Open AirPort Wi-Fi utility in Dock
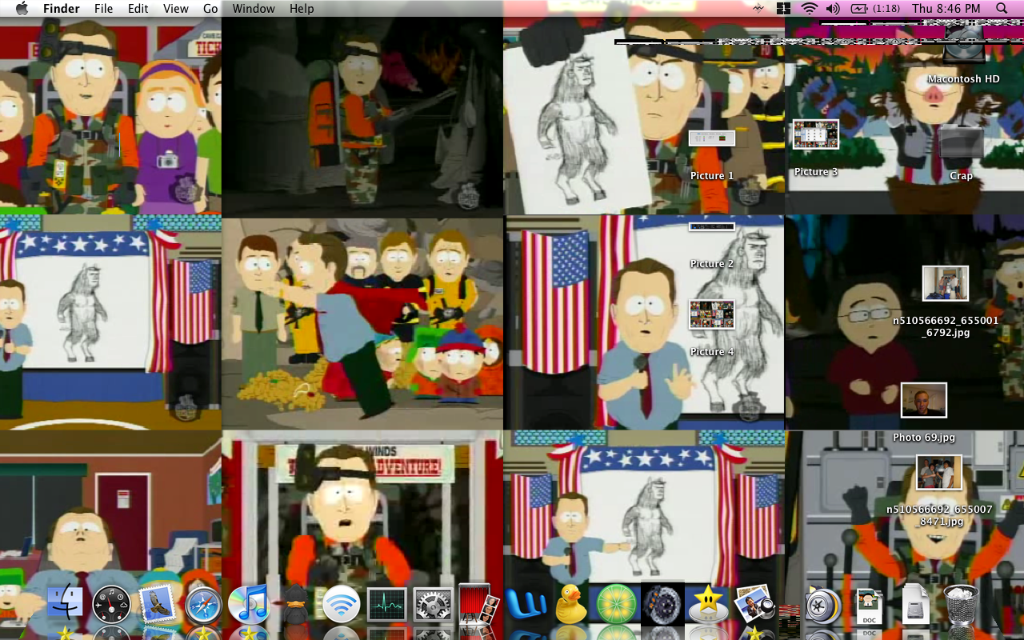Image resolution: width=1024 pixels, height=640 pixels. pyautogui.click(x=341, y=605)
